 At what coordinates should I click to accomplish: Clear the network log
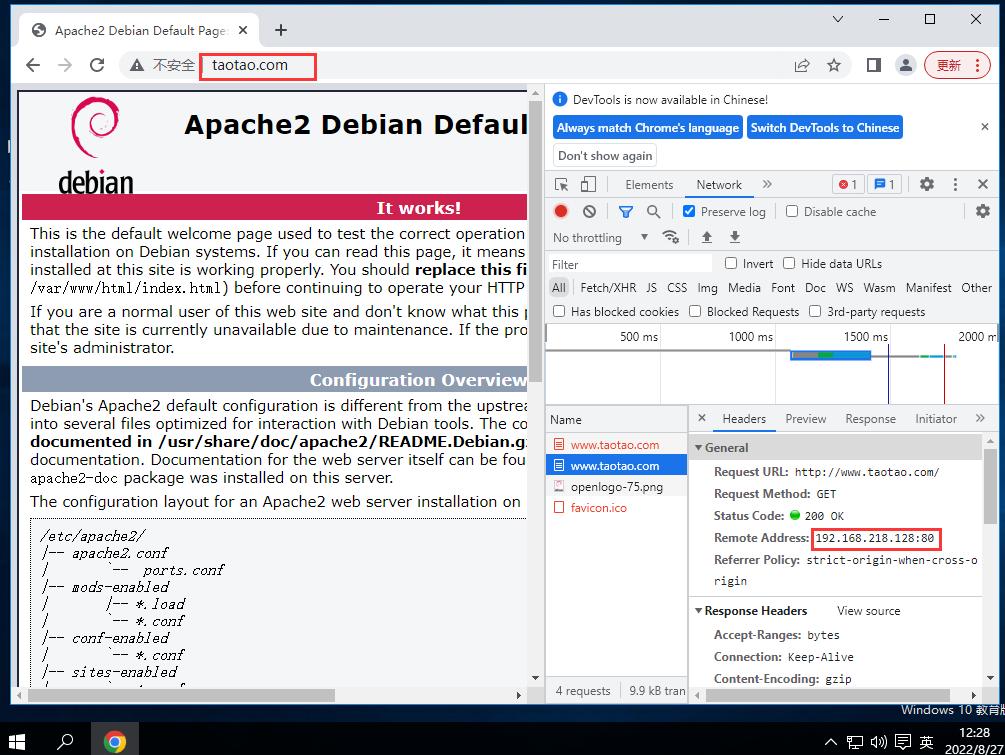tap(589, 211)
